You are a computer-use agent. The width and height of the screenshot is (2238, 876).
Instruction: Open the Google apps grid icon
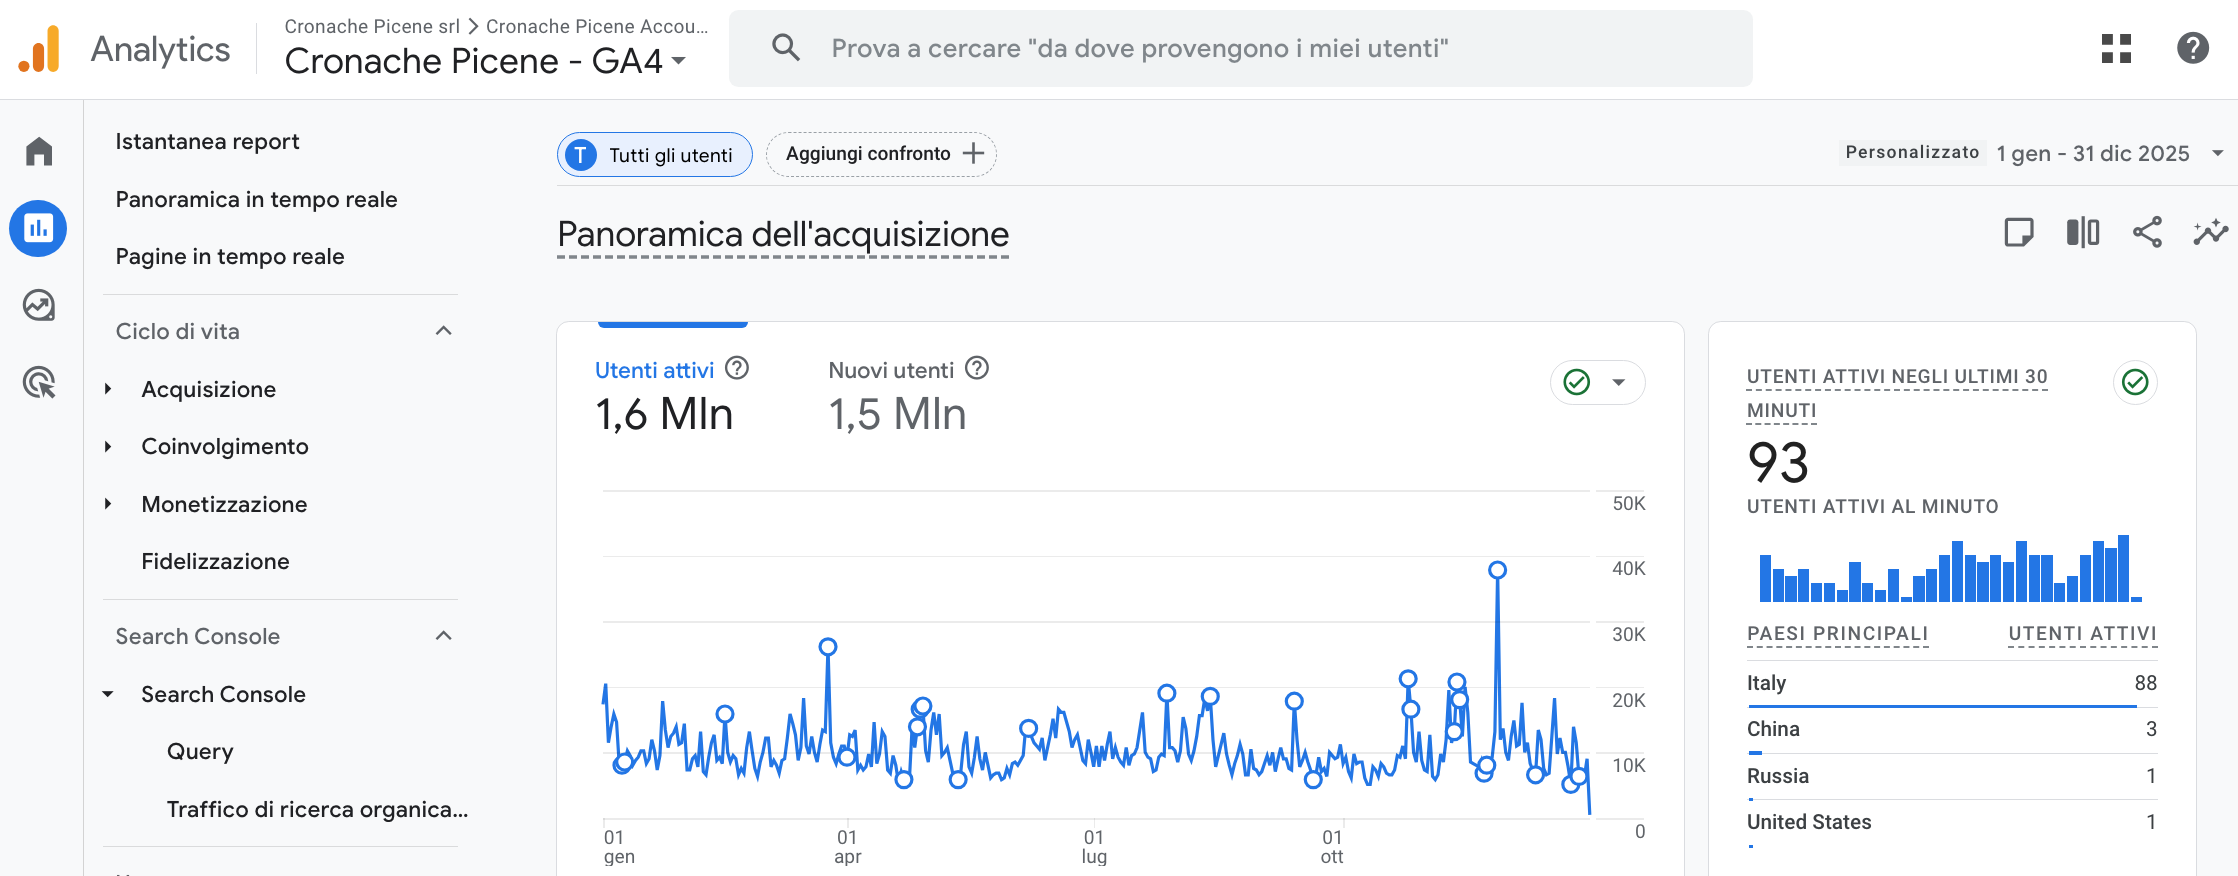(x=2116, y=48)
